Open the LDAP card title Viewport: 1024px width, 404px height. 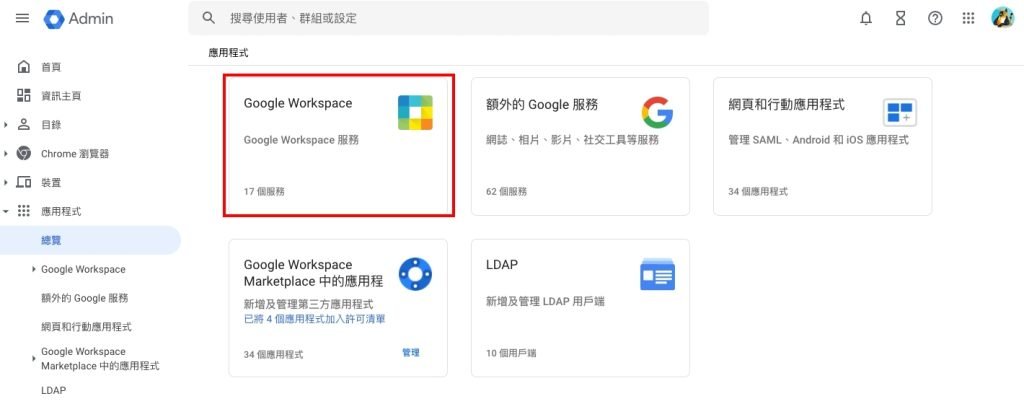(x=502, y=264)
